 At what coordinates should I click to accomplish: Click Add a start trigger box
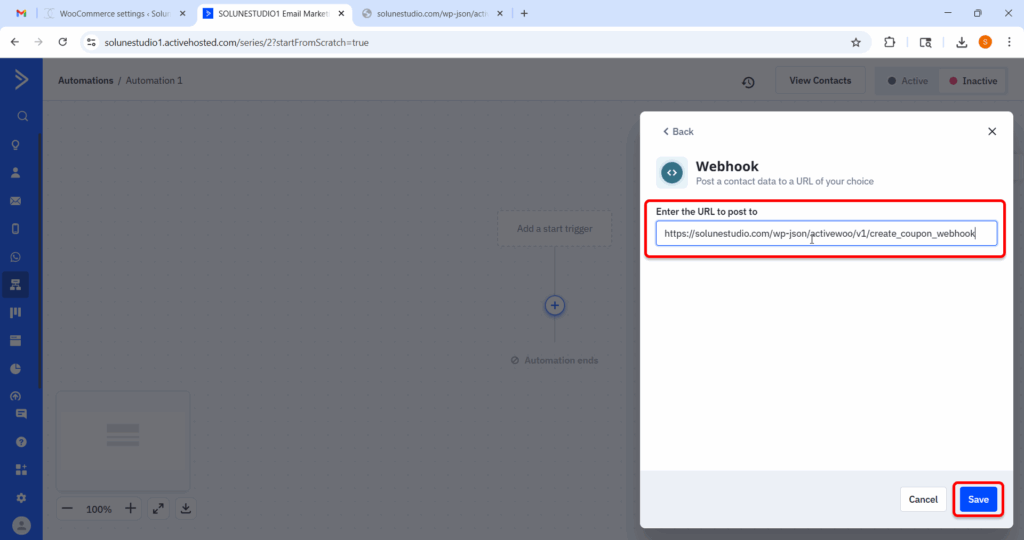[554, 229]
